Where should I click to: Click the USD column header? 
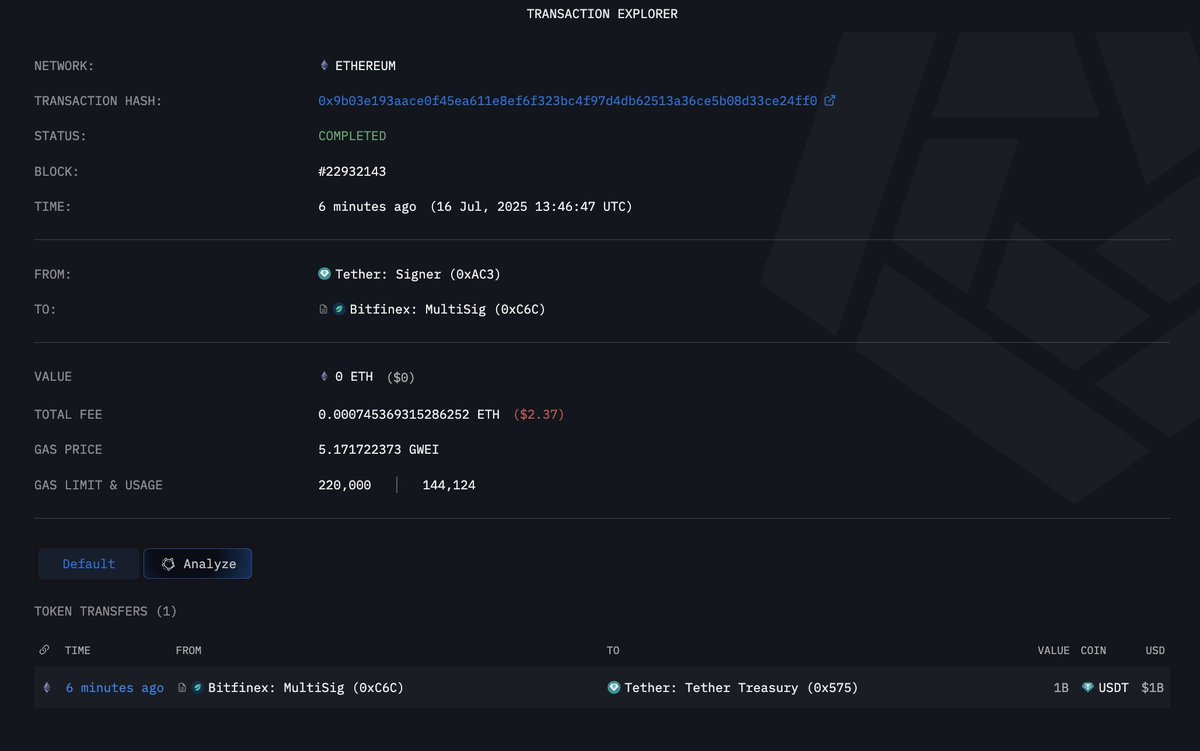click(1155, 650)
